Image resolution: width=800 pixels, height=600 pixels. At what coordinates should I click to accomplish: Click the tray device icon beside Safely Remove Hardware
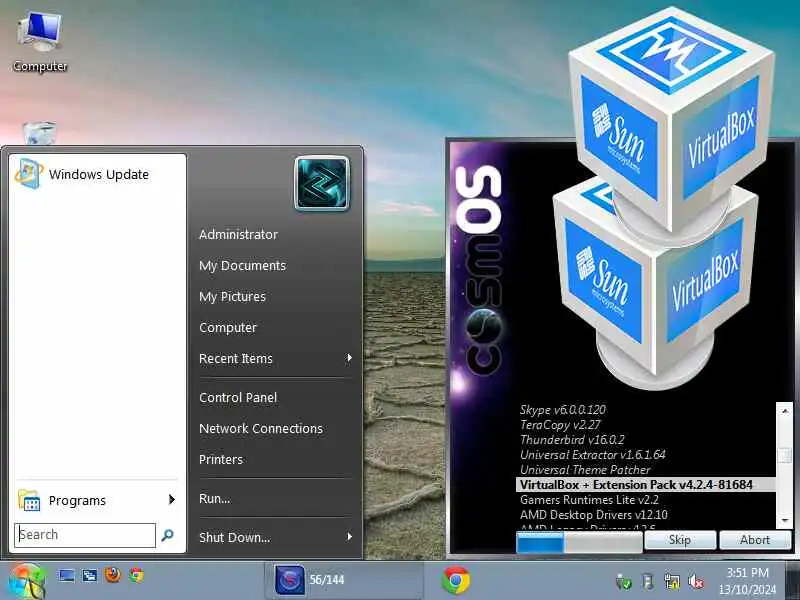[647, 582]
